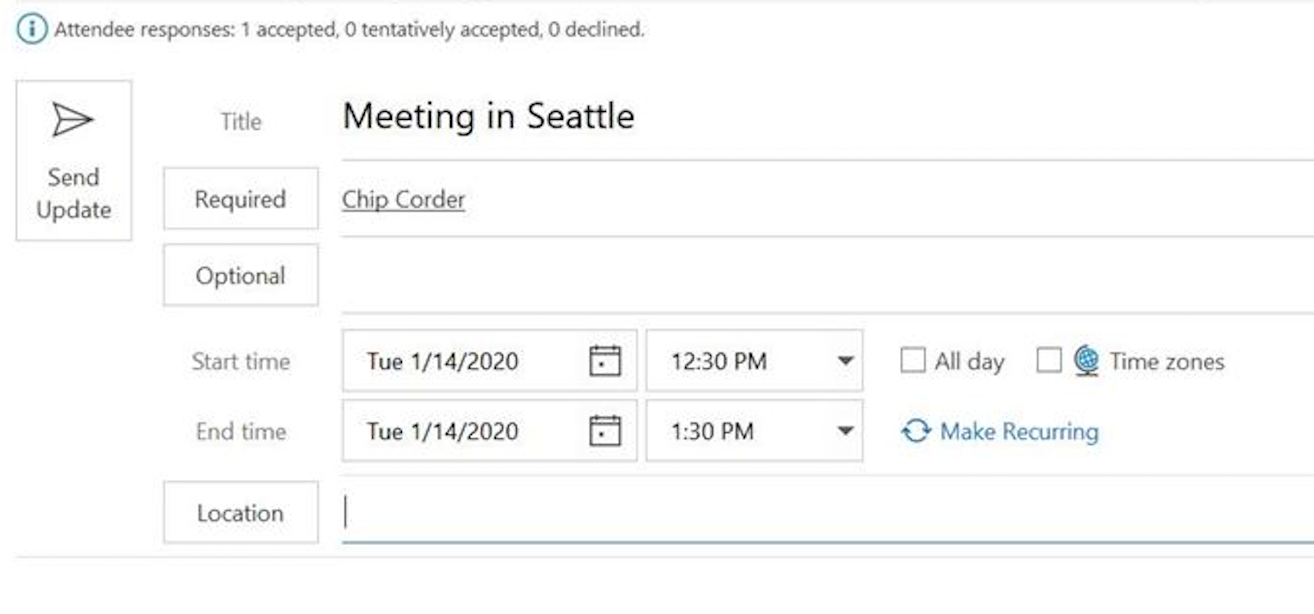The width and height of the screenshot is (1314, 614).
Task: Click the Send Update paper plane icon
Action: coord(73,121)
